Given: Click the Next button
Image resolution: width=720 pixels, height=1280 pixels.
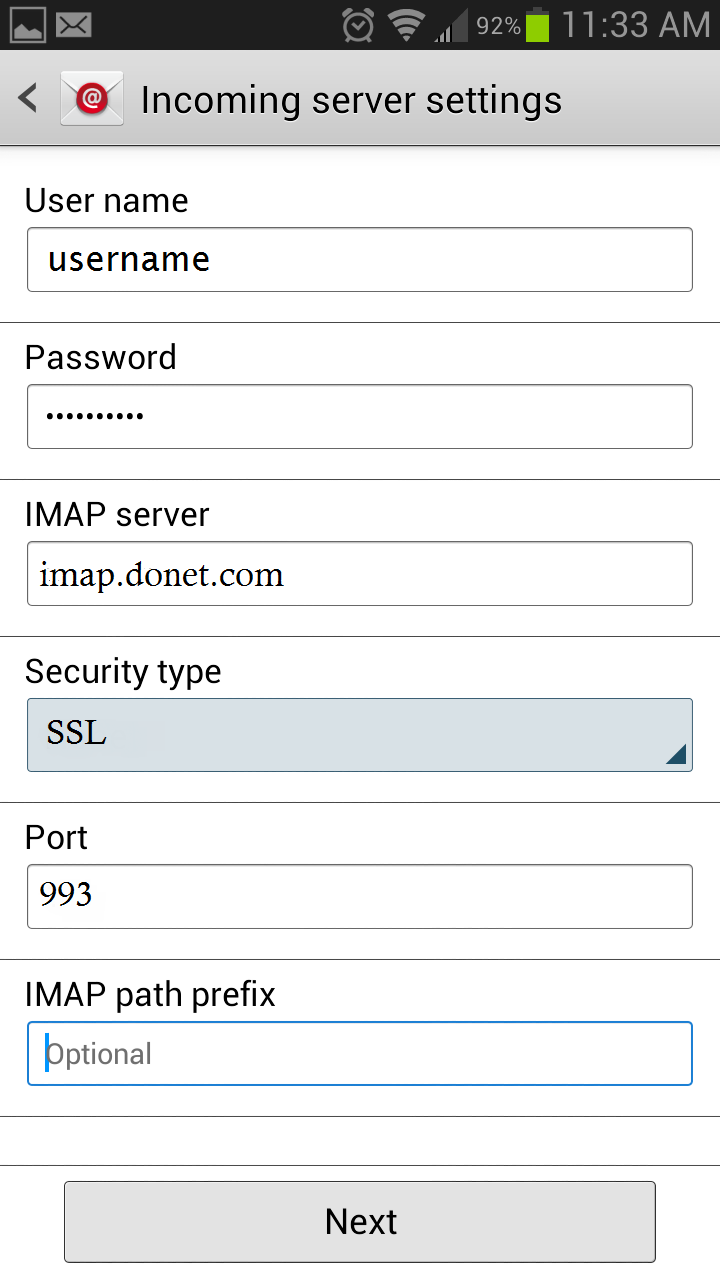Looking at the screenshot, I should tap(360, 1221).
